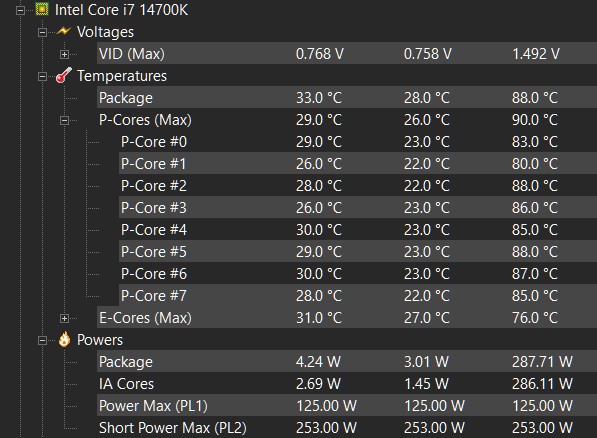Select the P-Core #4 row

click(x=358, y=230)
